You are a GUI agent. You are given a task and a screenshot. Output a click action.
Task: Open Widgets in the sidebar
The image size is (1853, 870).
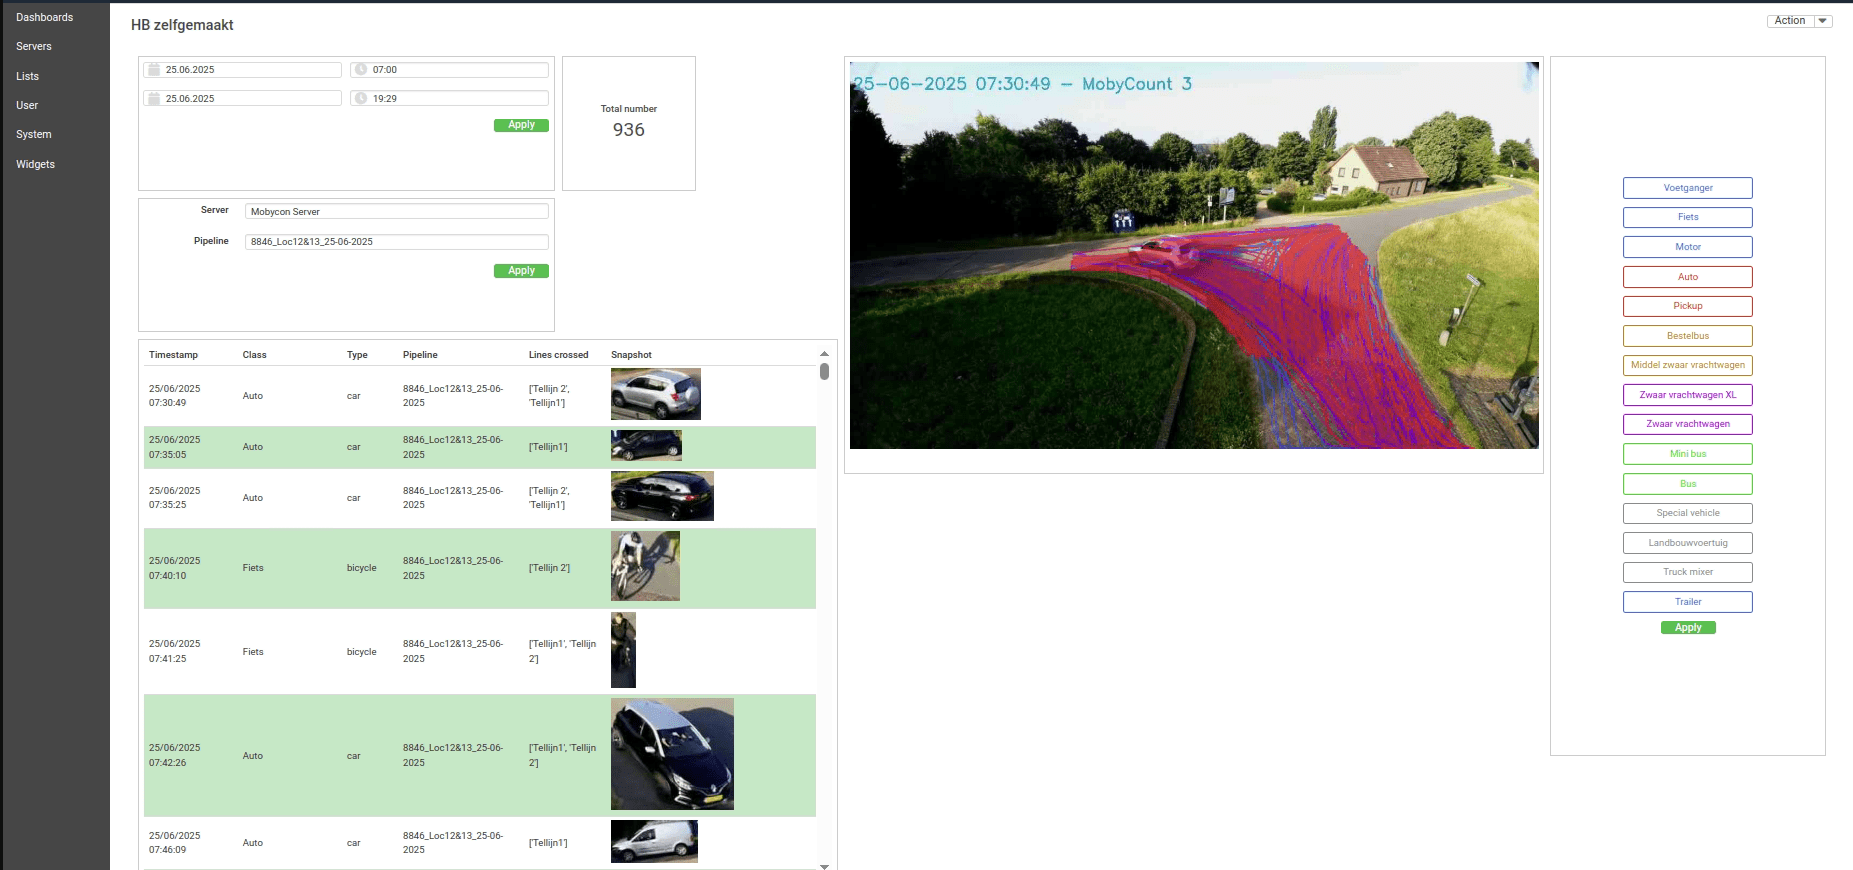pyautogui.click(x=36, y=165)
